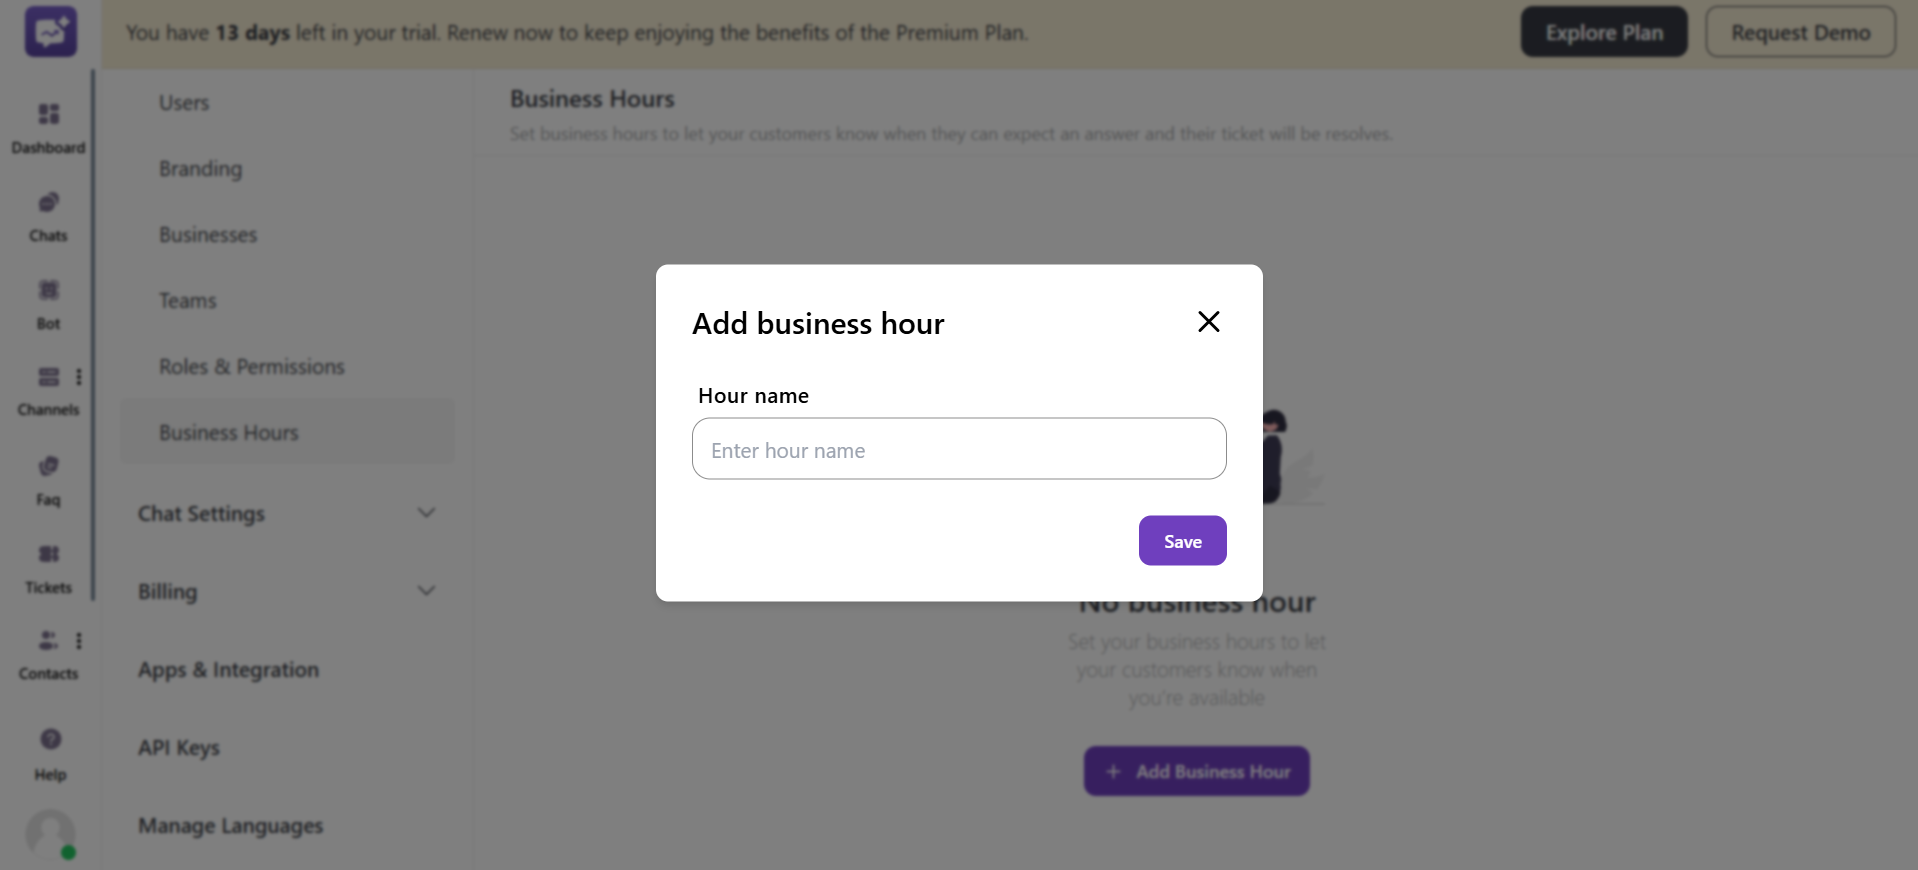Viewport: 1918px width, 870px height.
Task: Open your profile avatar at the bottom
Action: coord(49,835)
